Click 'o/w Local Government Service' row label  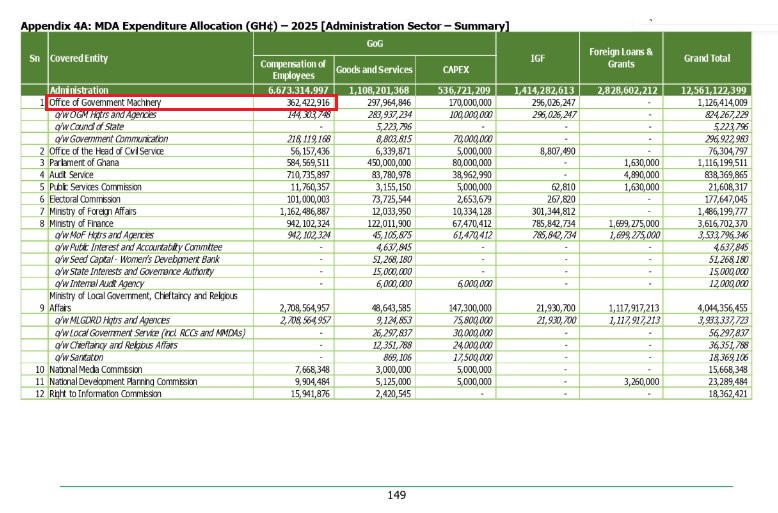click(150, 333)
